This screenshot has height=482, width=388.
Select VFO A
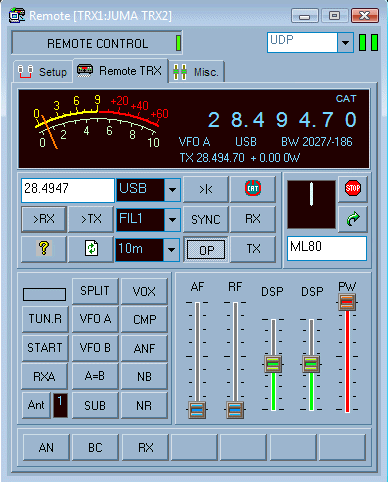[95, 319]
